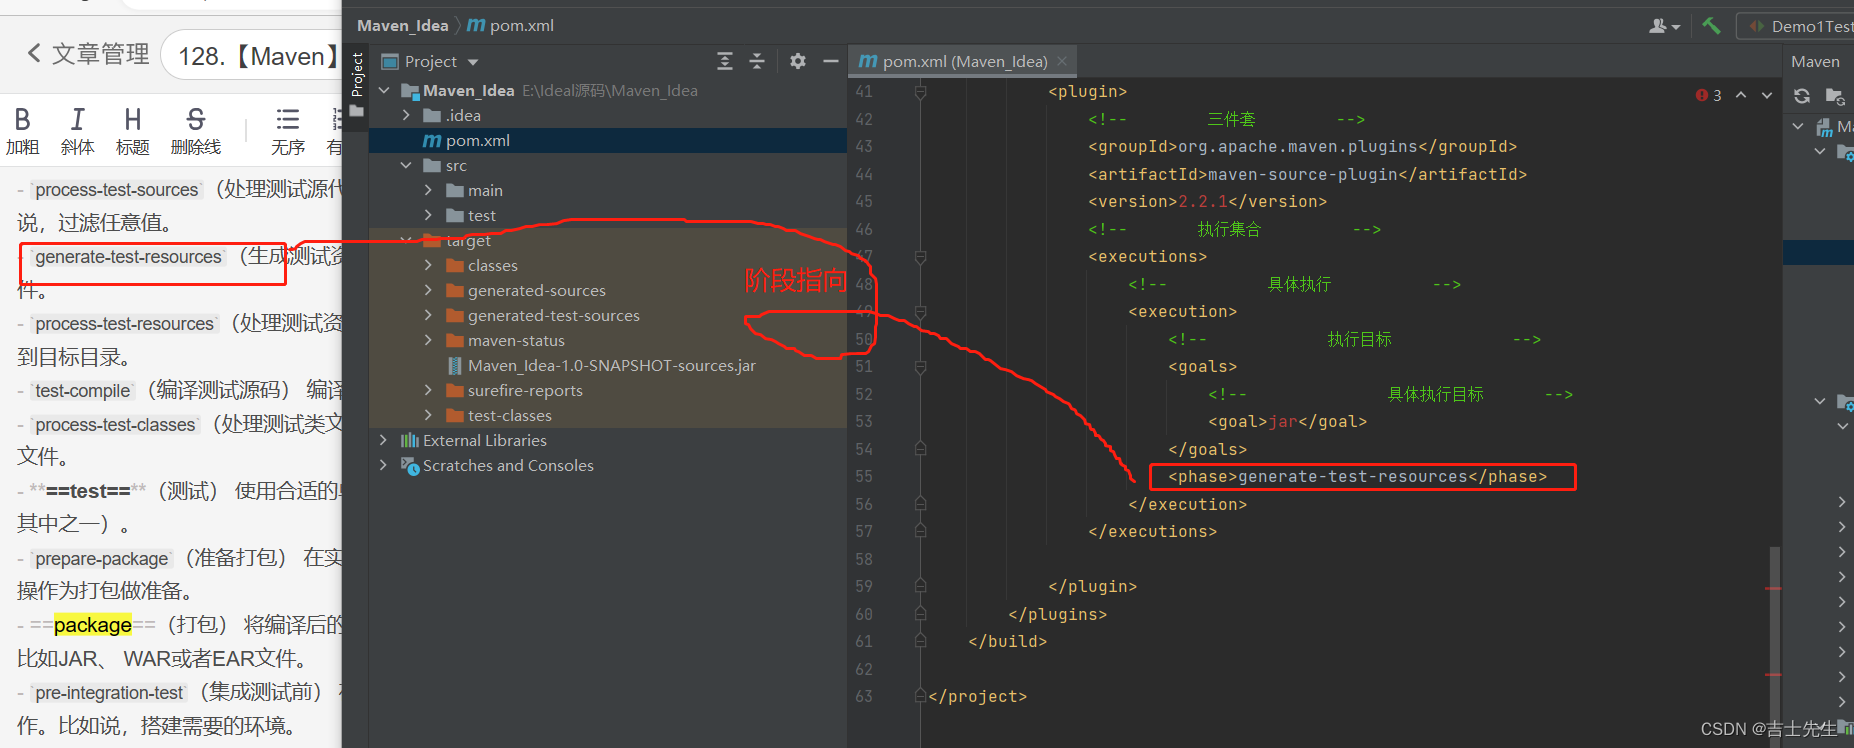This screenshot has width=1854, height=748.
Task: Expand the main folder
Action: coord(428,191)
